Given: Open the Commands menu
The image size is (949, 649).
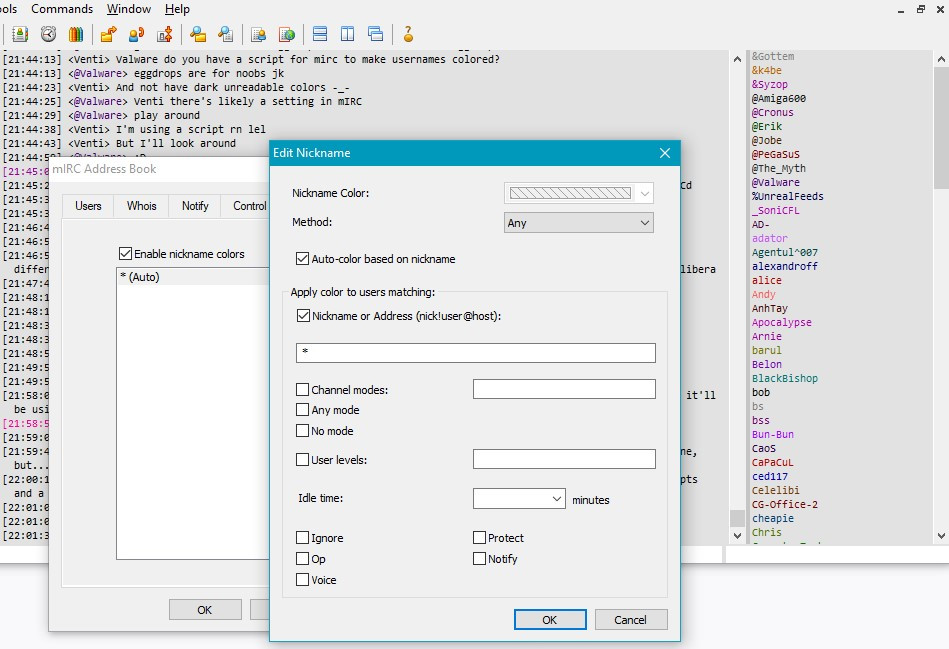Looking at the screenshot, I should pyautogui.click(x=62, y=9).
